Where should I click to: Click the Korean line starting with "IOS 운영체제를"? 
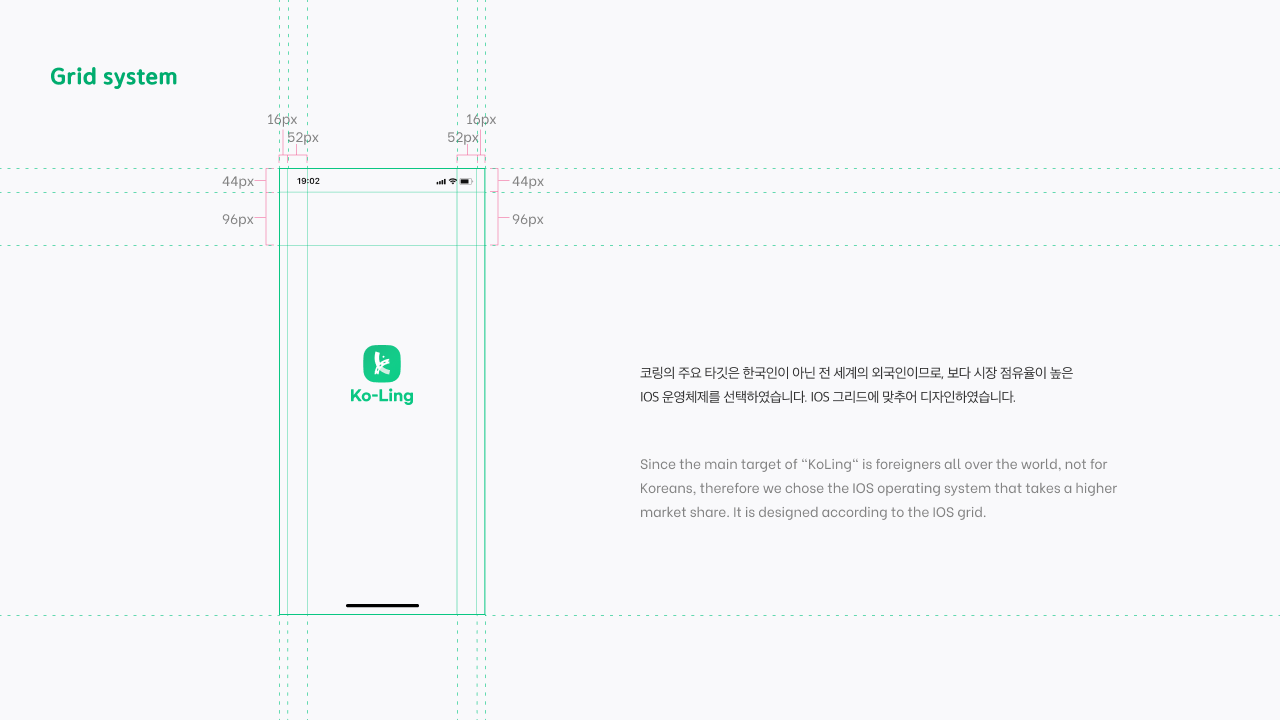[x=828, y=397]
